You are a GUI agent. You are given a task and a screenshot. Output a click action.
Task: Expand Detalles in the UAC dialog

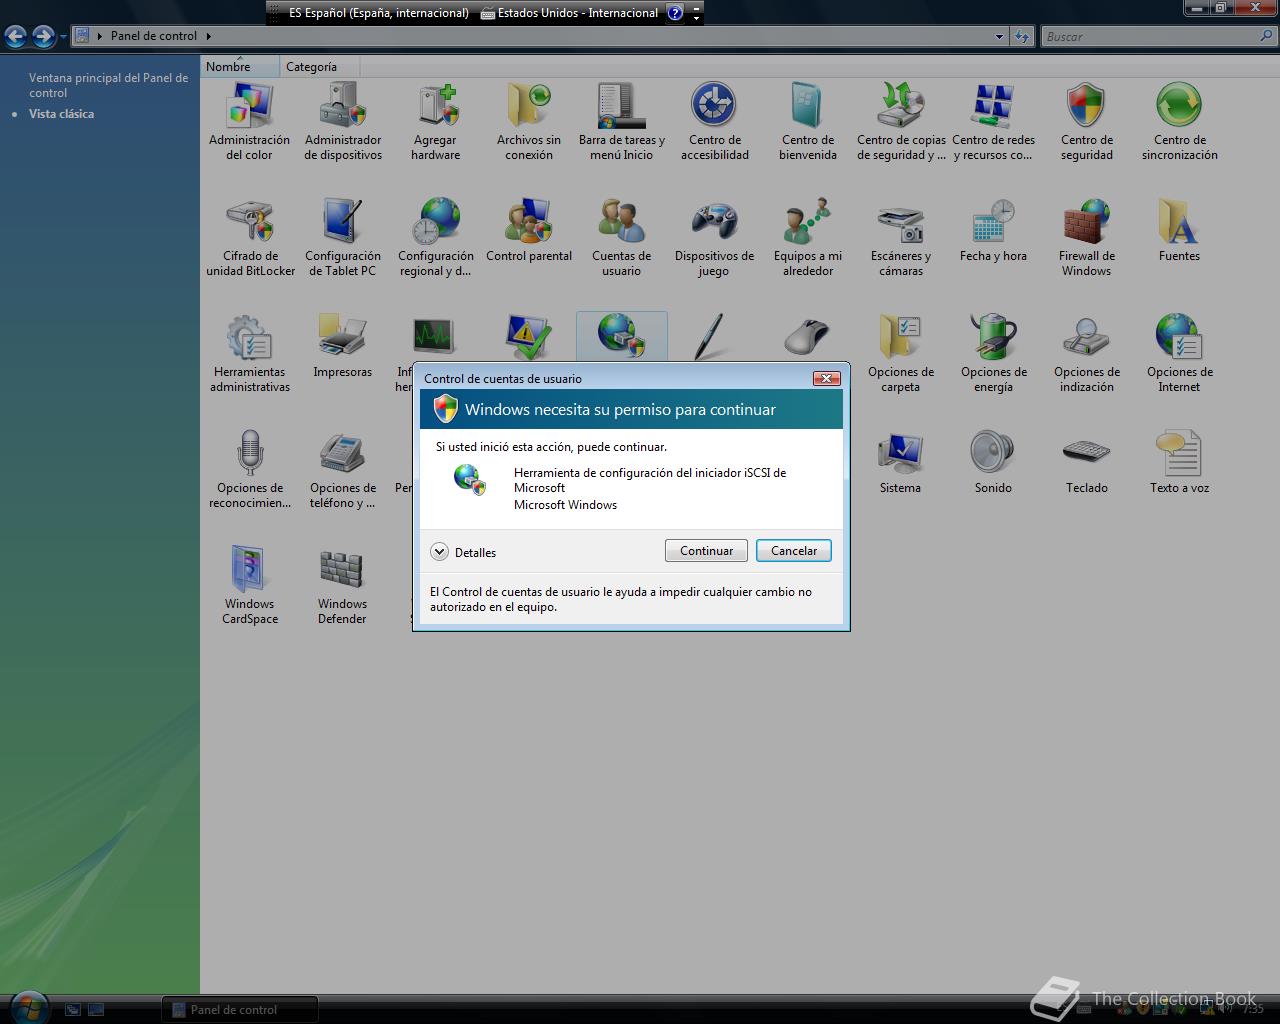[x=463, y=552]
